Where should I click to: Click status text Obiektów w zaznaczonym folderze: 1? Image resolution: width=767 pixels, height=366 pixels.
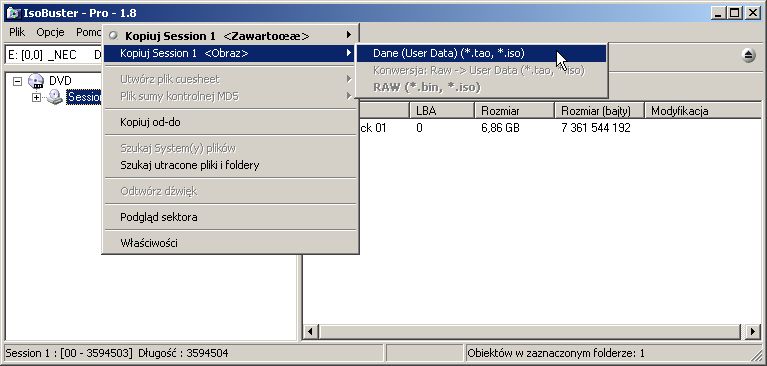556,353
